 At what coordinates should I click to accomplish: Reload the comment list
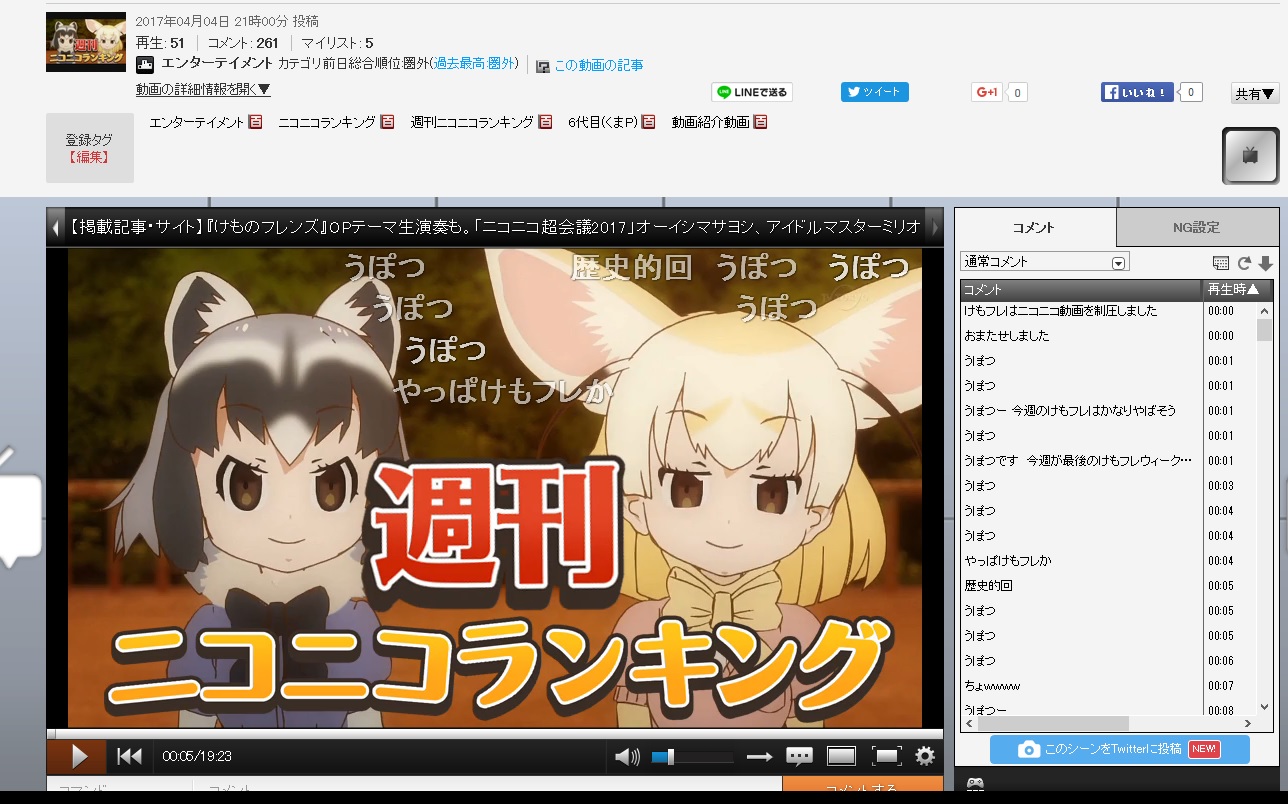pos(1244,263)
